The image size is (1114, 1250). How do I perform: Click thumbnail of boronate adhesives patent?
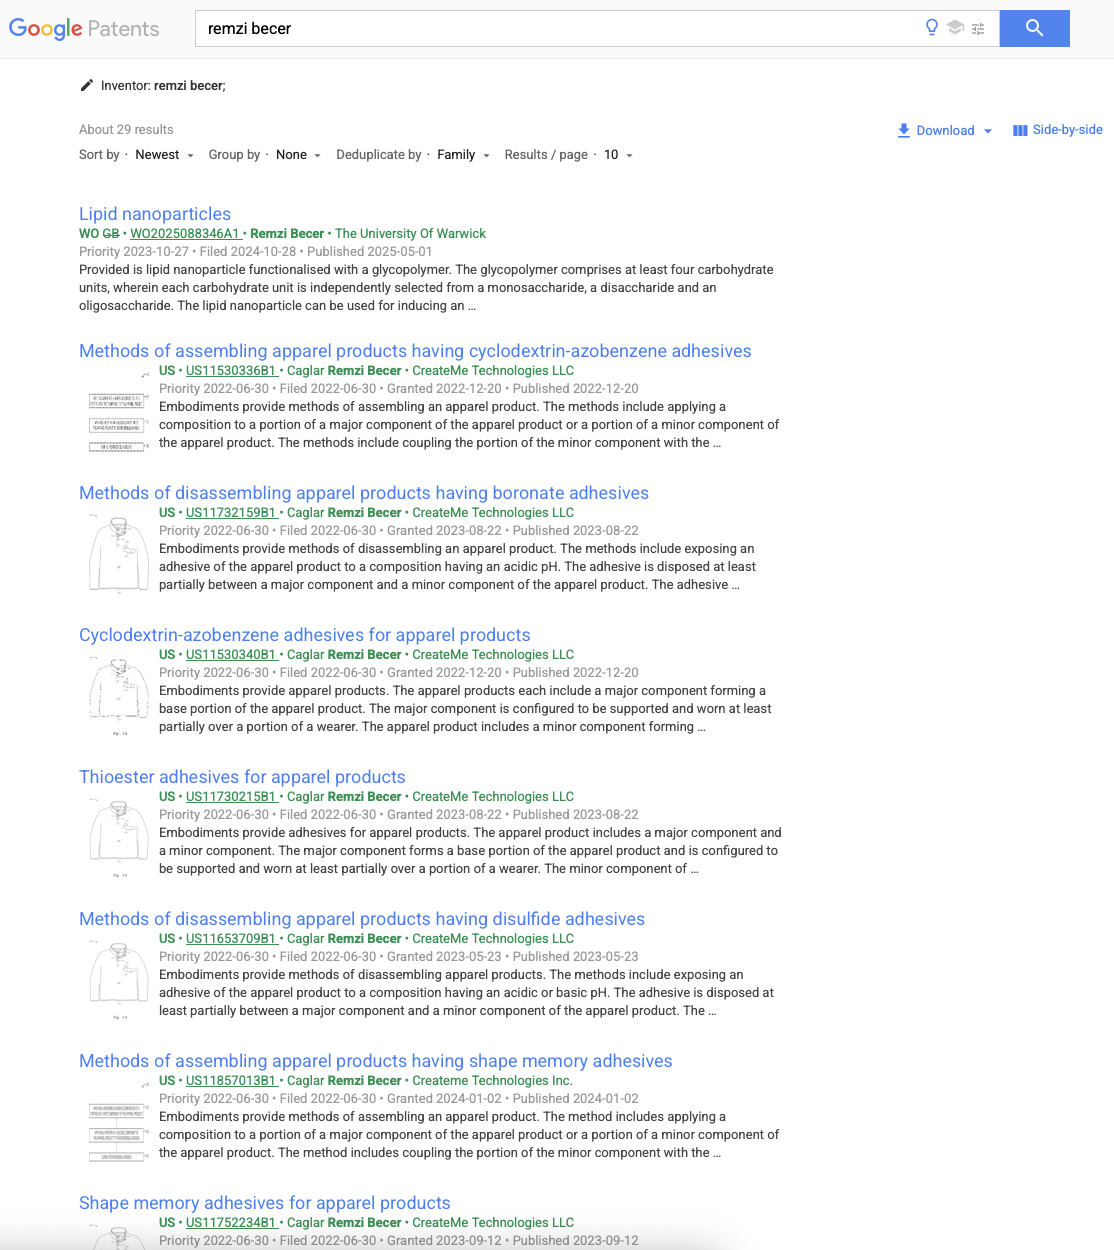click(118, 555)
